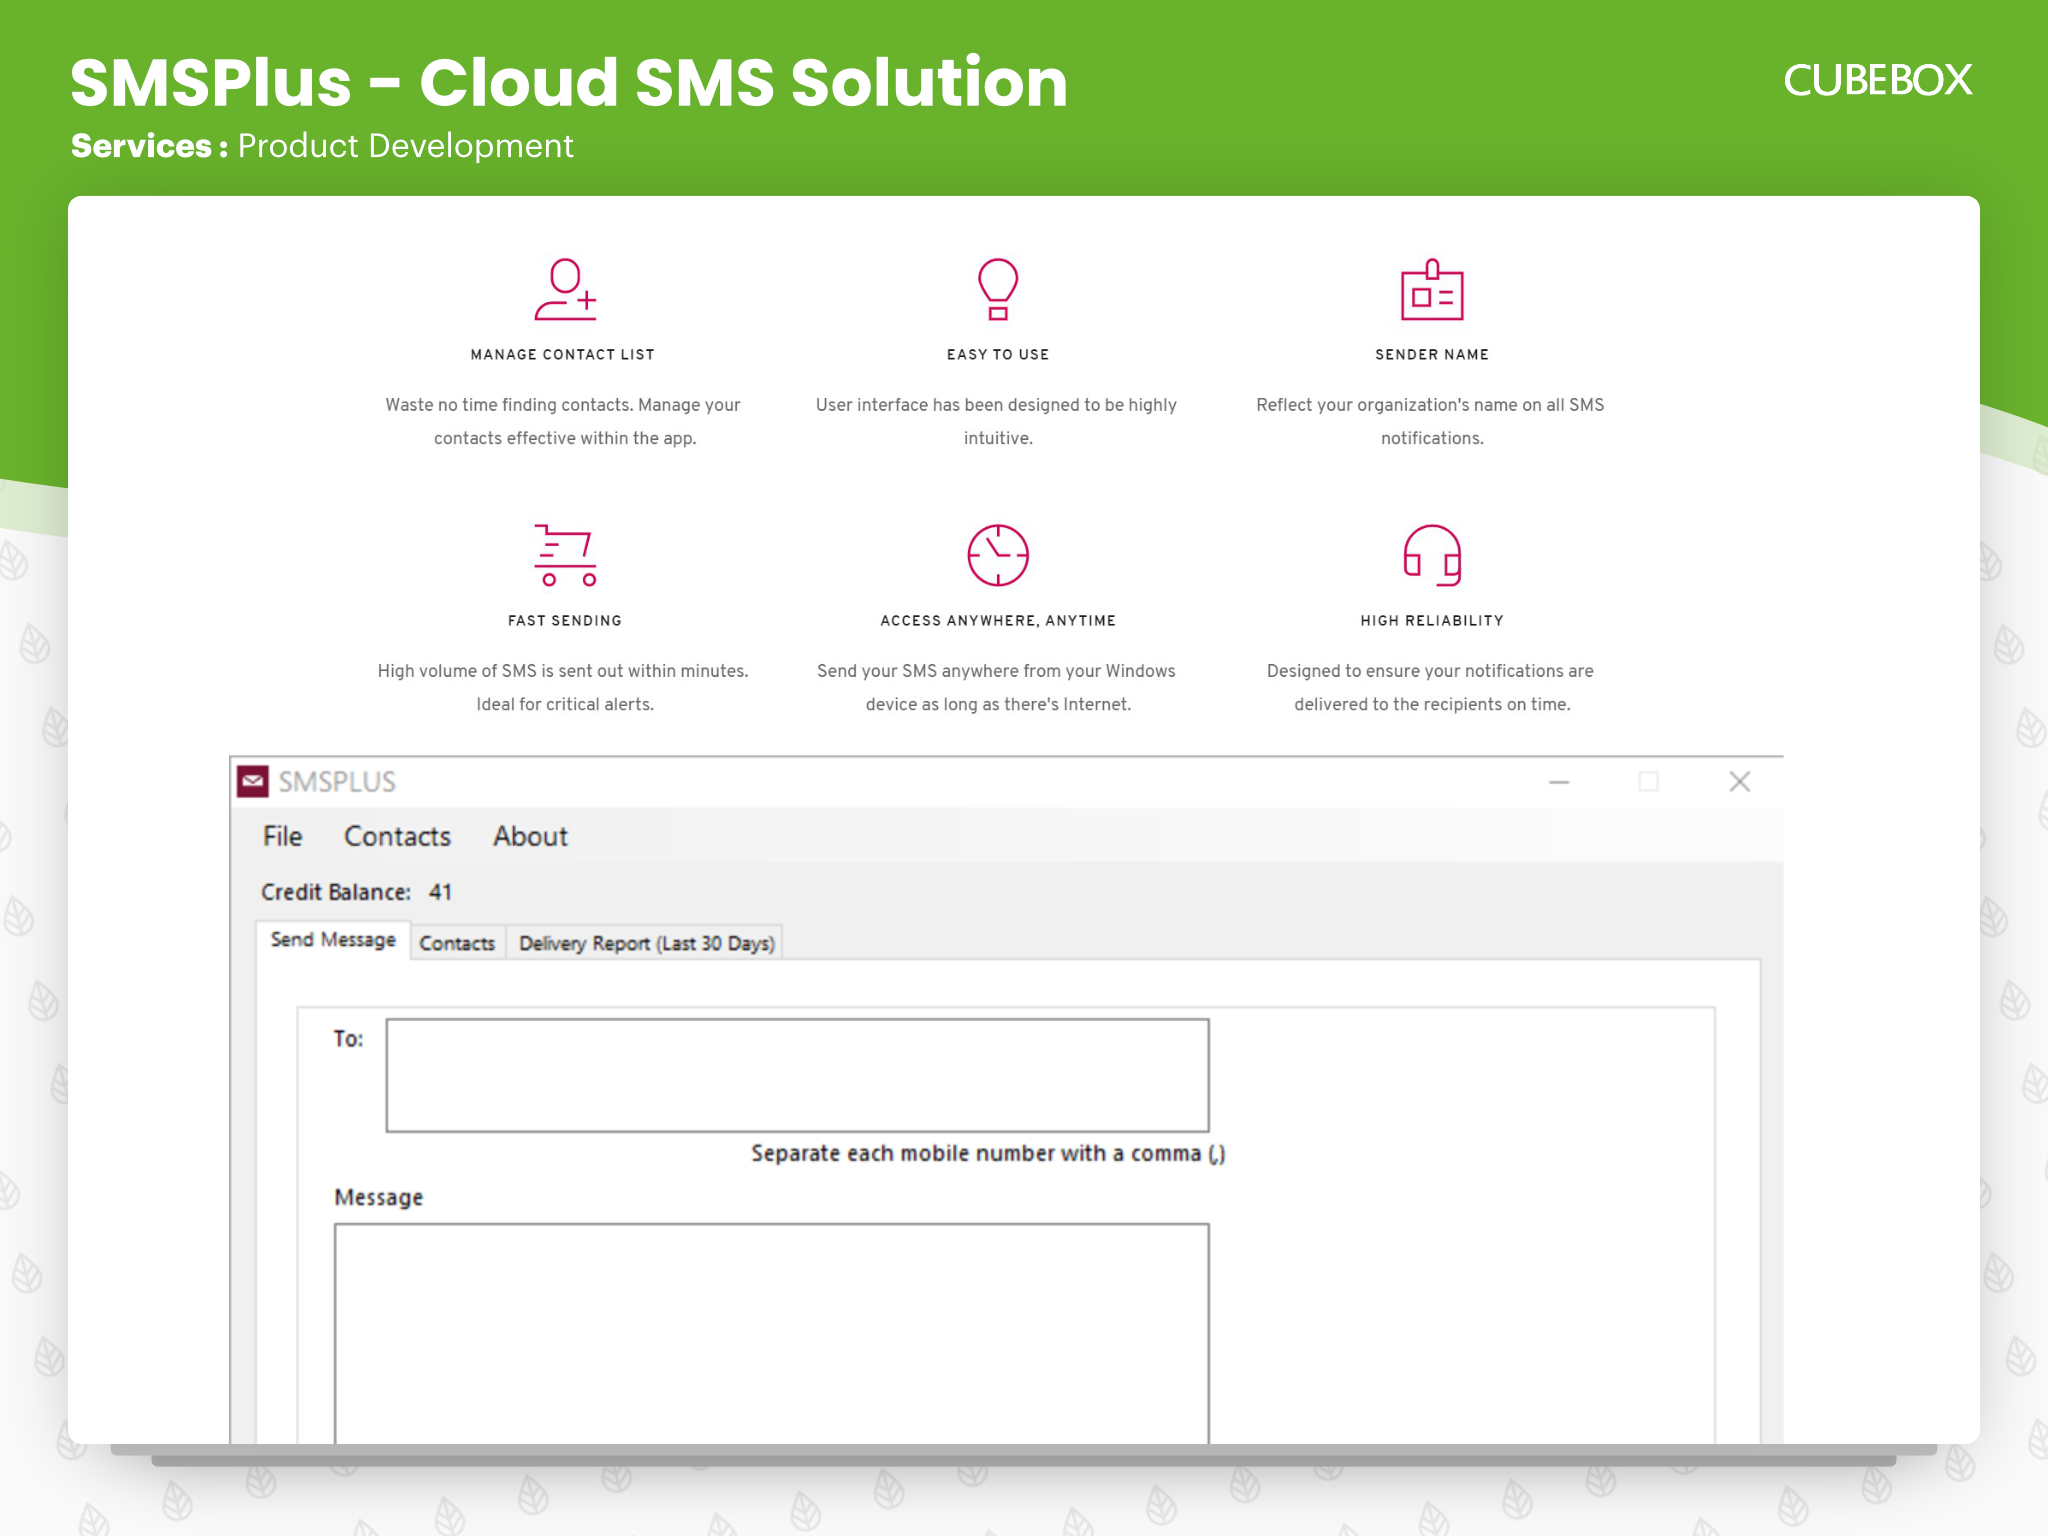Viewport: 2048px width, 1536px height.
Task: Click the High Reliability headset icon
Action: (x=1432, y=555)
